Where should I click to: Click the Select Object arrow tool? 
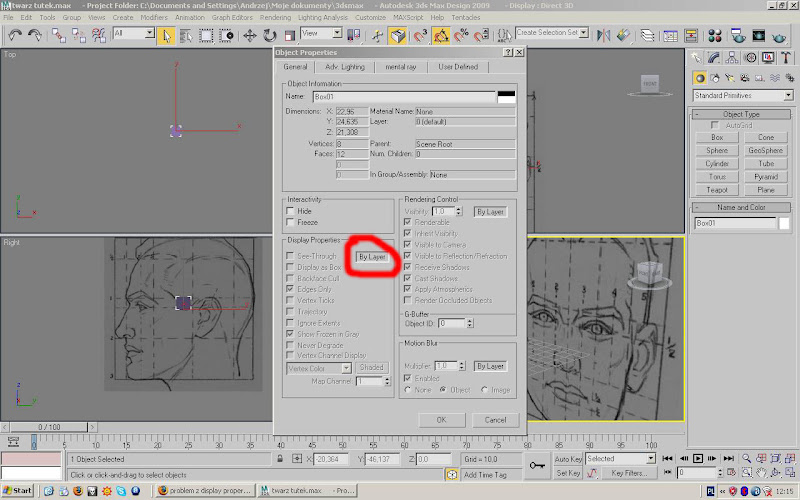coord(167,35)
